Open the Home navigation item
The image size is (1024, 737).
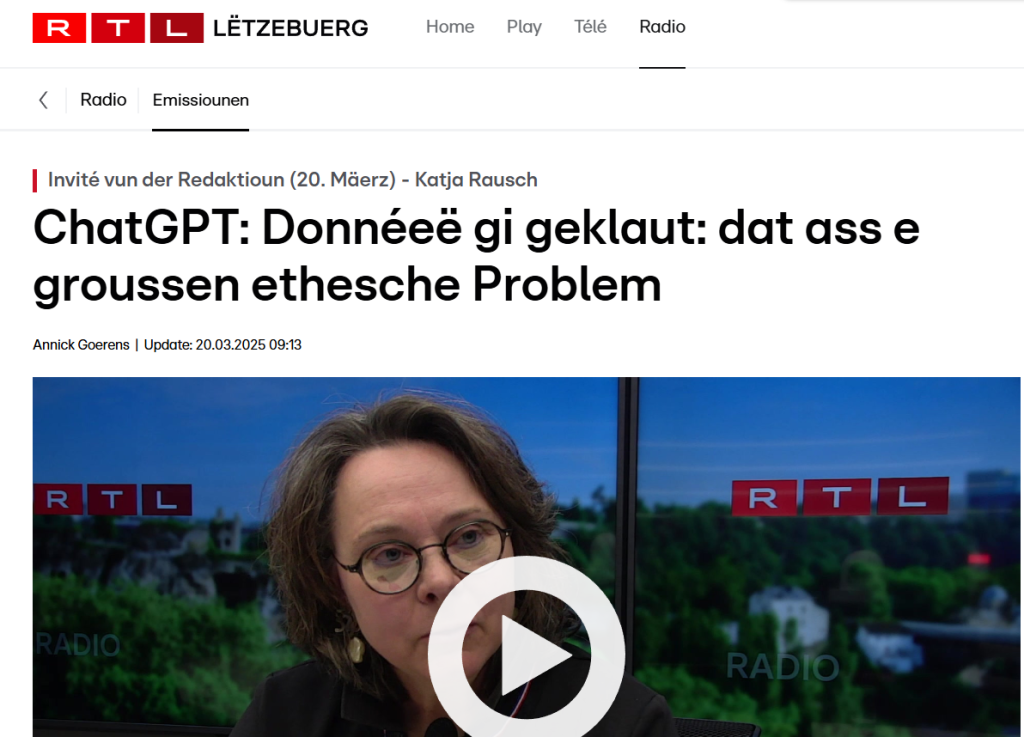[x=450, y=27]
